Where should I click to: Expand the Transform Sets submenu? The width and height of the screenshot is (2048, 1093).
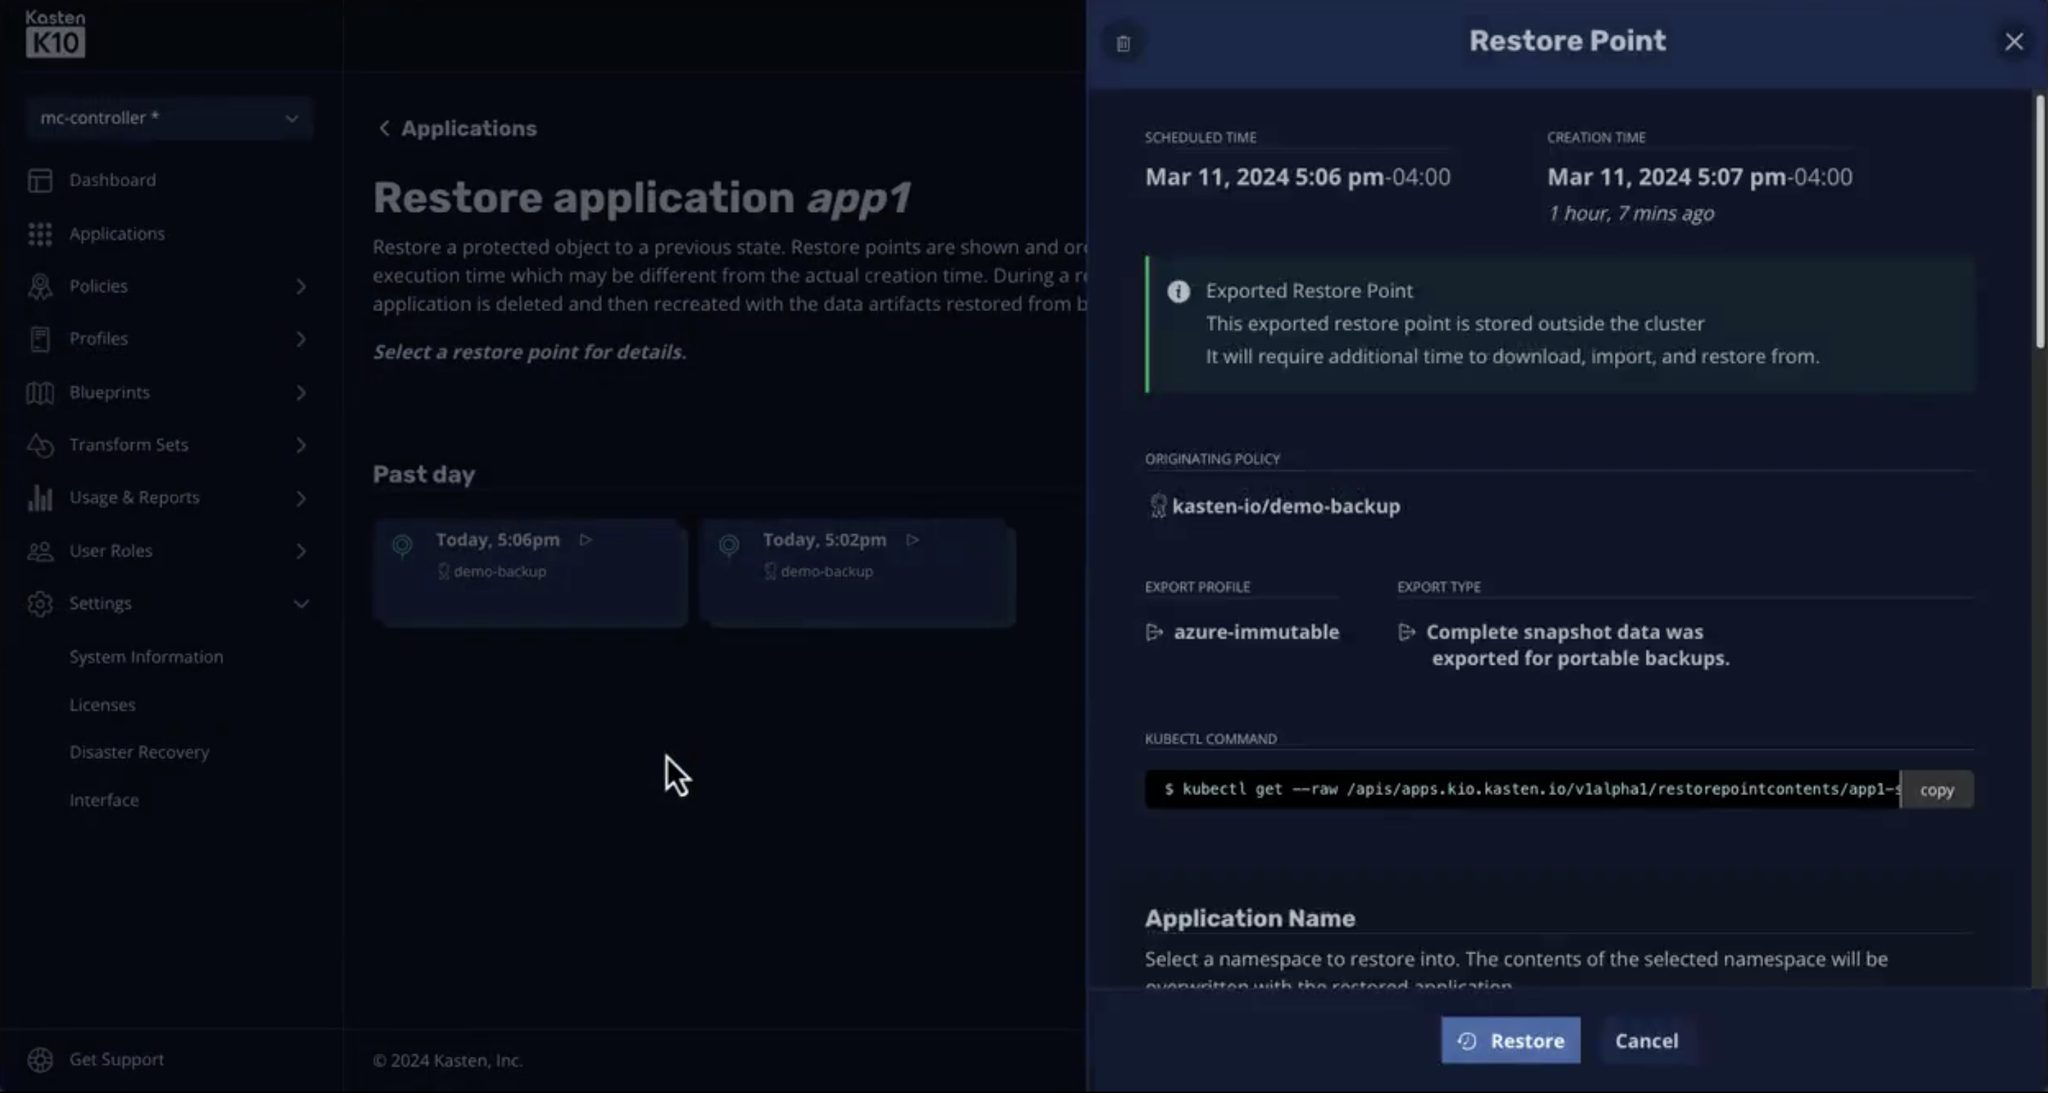300,445
